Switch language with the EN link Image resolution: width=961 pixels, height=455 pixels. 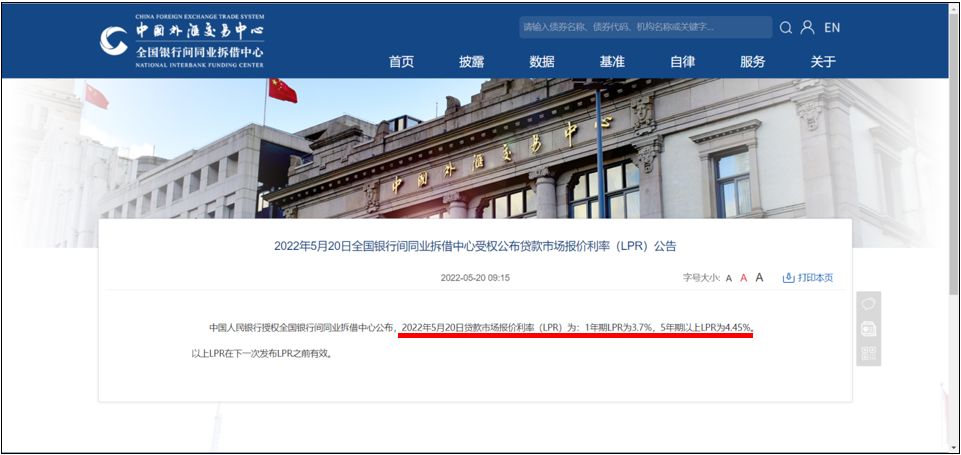coord(832,28)
